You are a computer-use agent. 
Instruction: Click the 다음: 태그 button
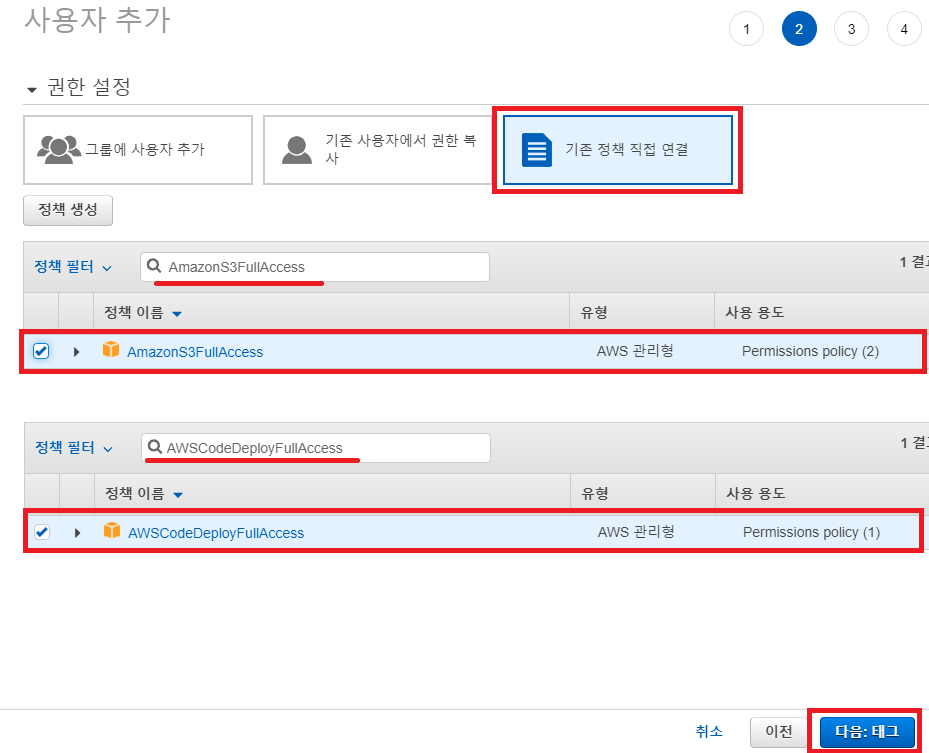coord(867,732)
